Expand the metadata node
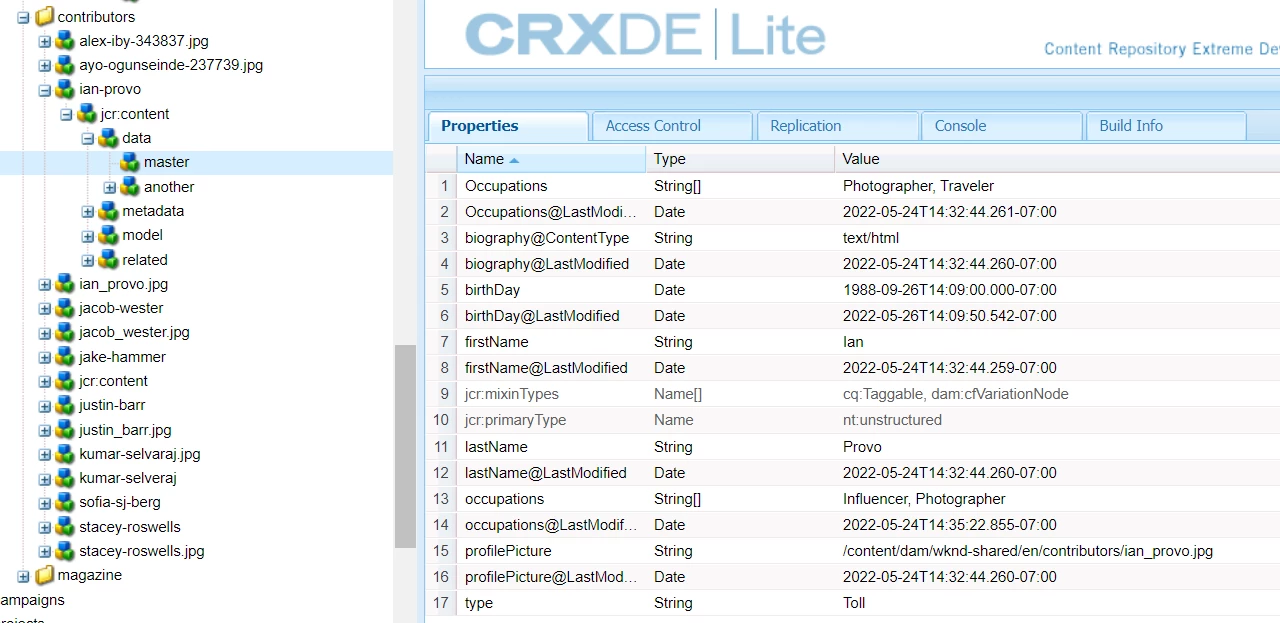This screenshot has height=623, width=1280. click(x=87, y=212)
